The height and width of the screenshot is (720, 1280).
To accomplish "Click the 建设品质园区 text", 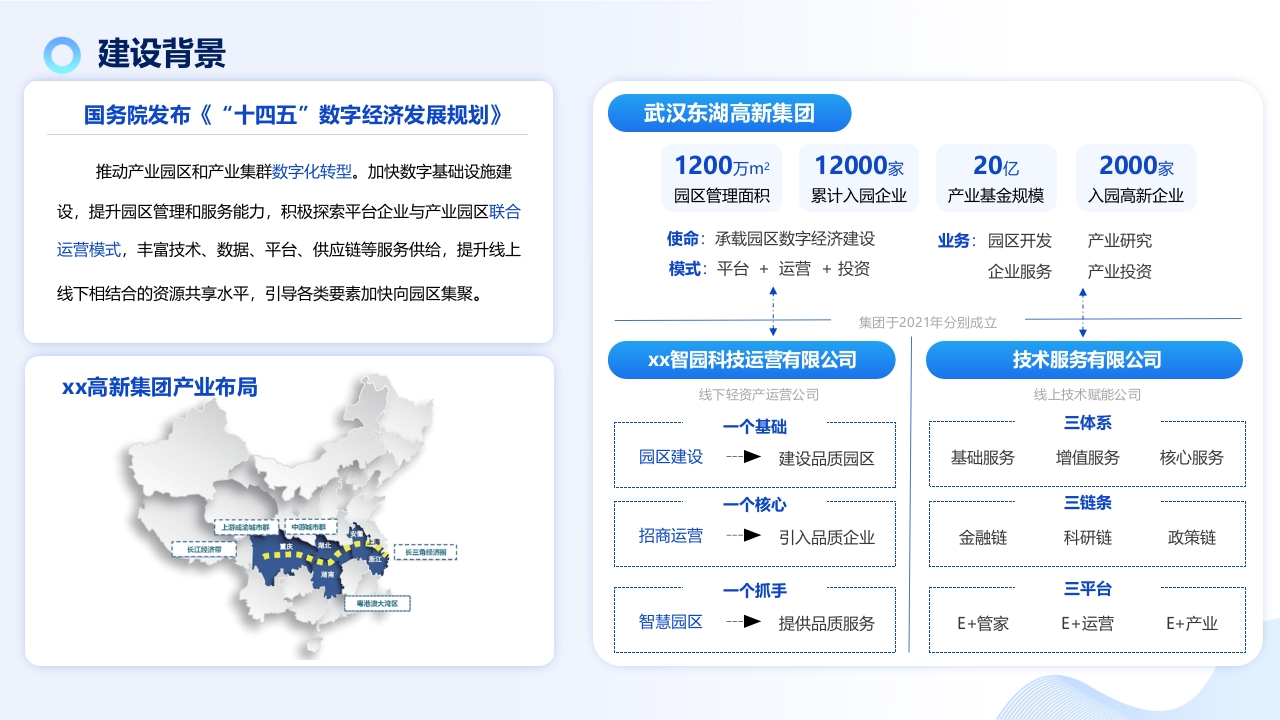I will coord(827,458).
